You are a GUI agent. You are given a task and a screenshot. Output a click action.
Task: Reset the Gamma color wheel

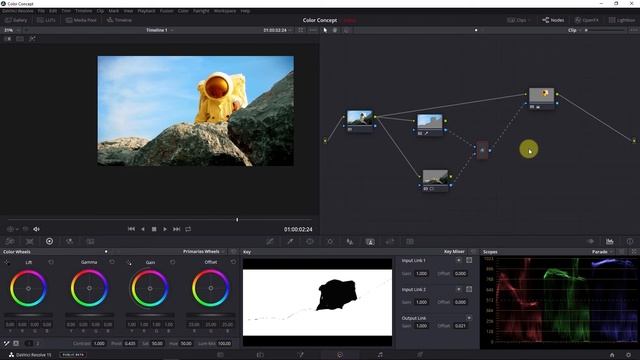112,262
